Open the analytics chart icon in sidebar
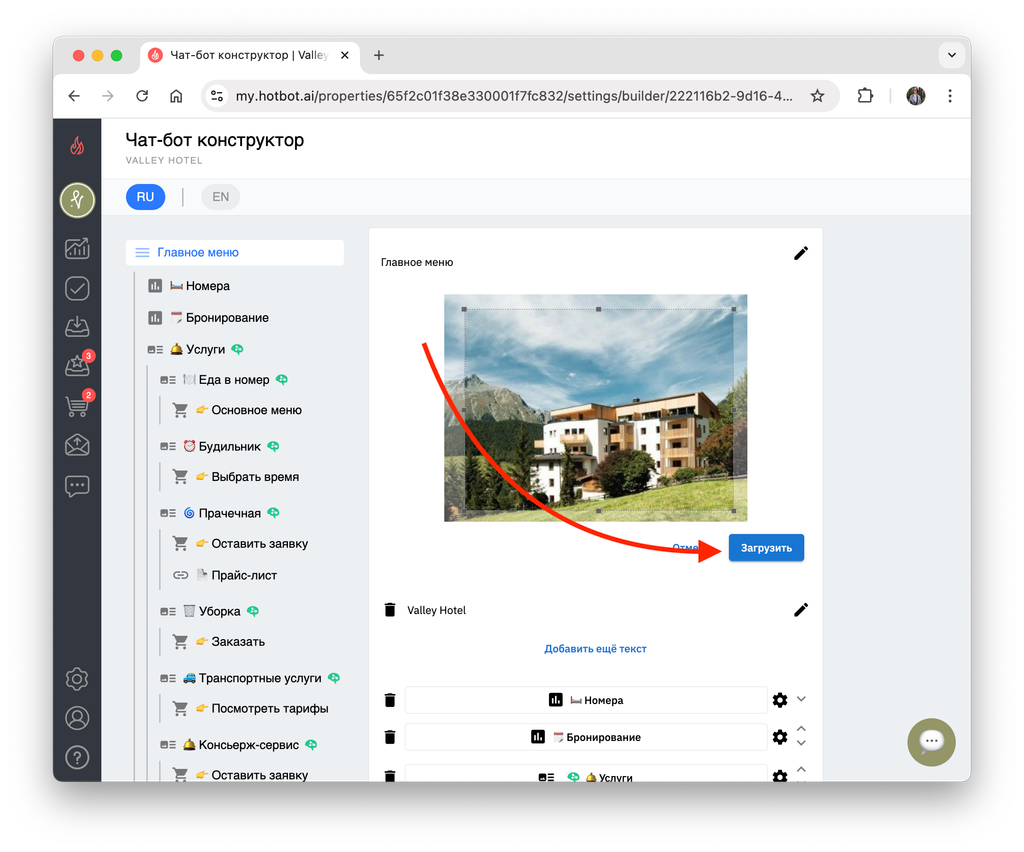The width and height of the screenshot is (1024, 852). point(77,248)
